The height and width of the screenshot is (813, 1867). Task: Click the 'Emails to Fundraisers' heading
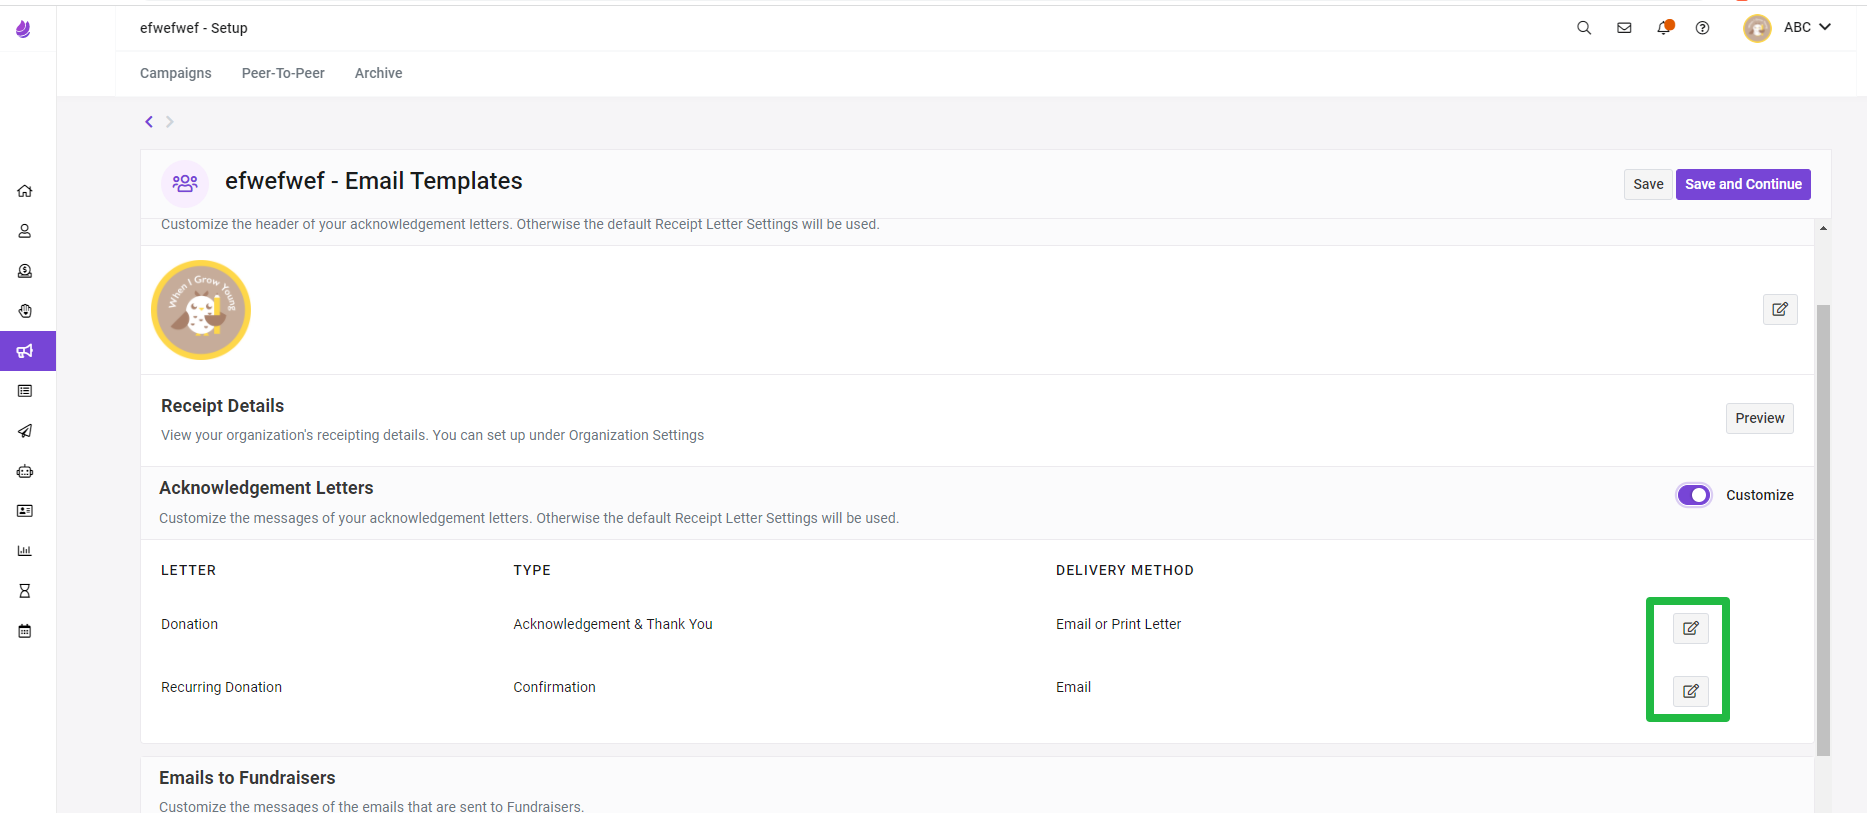pyautogui.click(x=247, y=778)
